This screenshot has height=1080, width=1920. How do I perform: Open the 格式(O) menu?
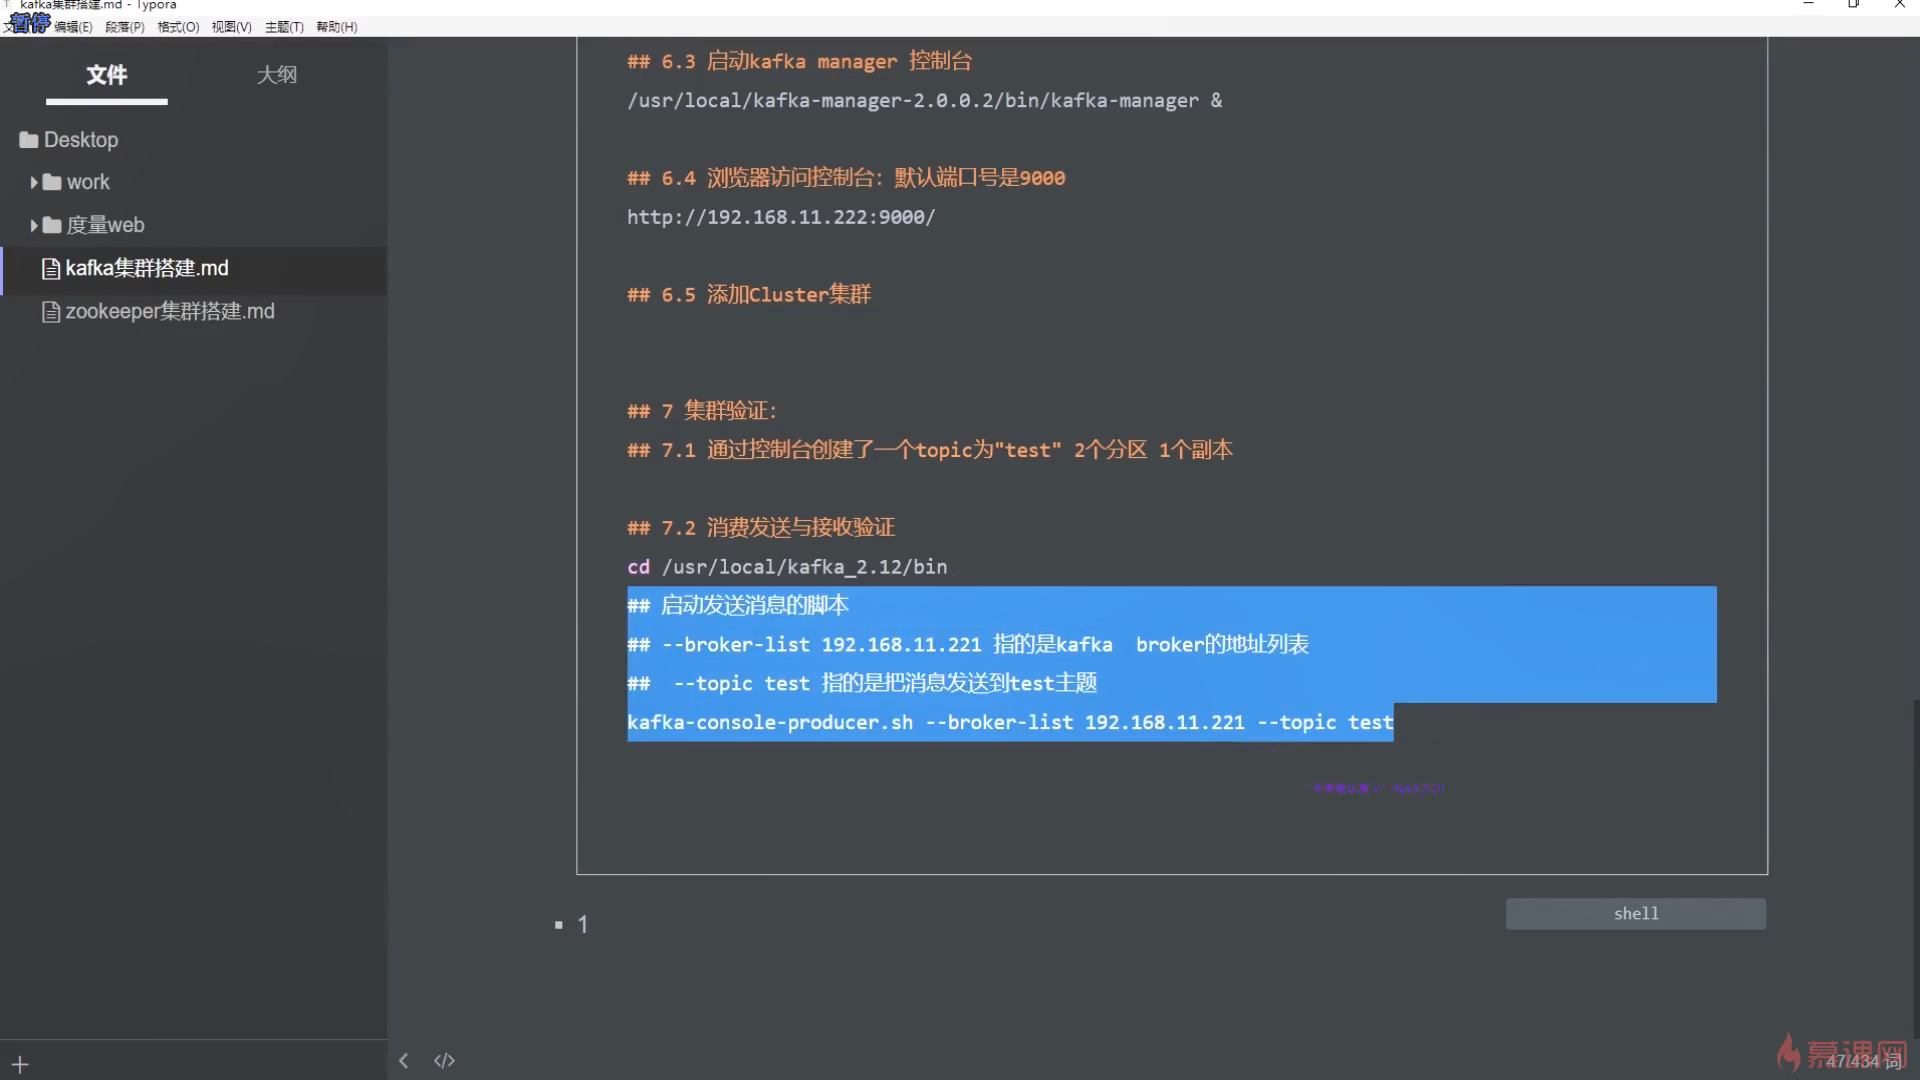click(x=178, y=27)
